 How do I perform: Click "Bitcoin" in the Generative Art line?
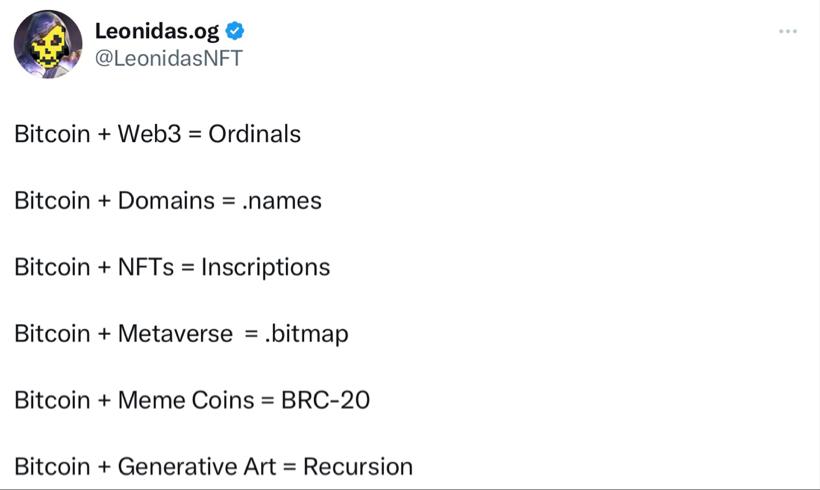52,467
